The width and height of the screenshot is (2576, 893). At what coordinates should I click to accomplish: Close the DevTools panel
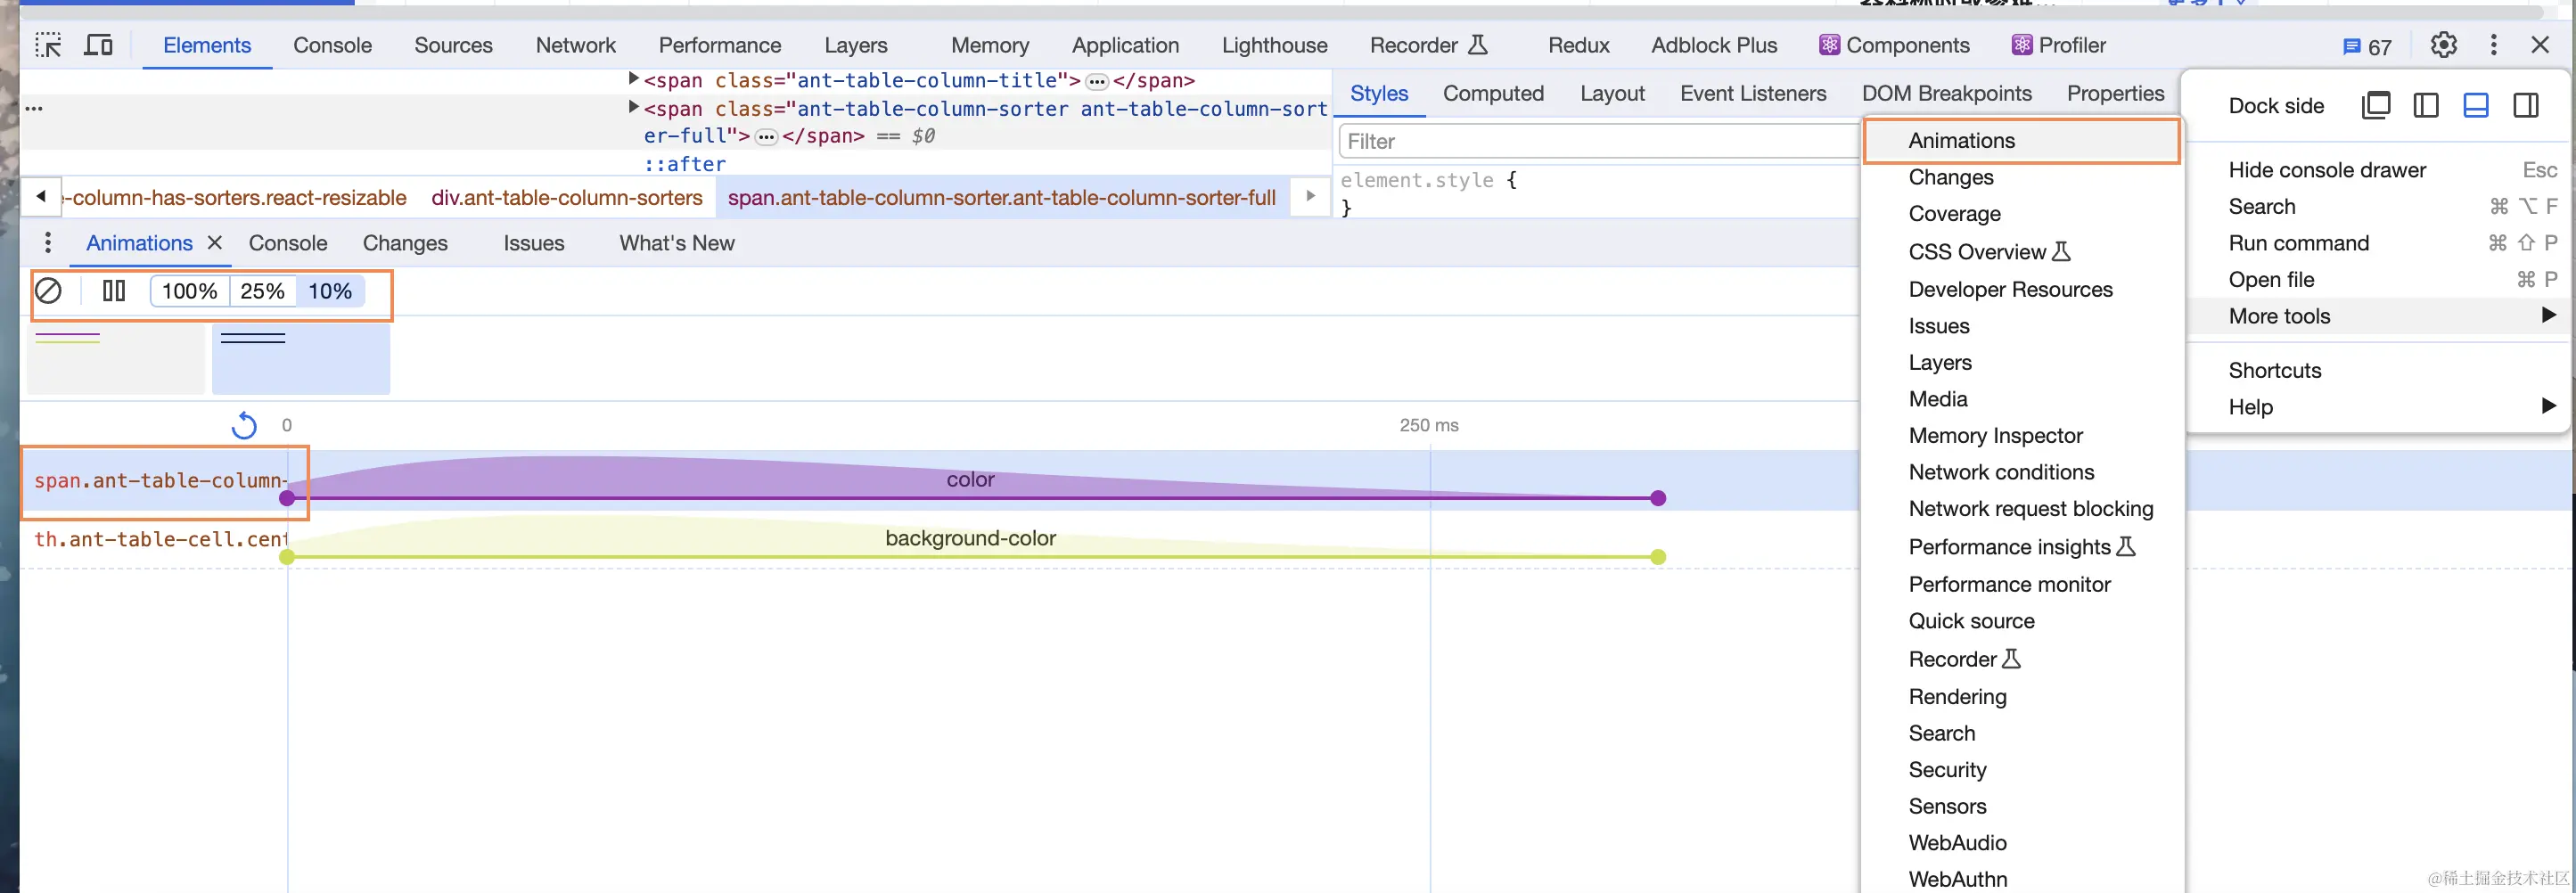(x=2540, y=45)
